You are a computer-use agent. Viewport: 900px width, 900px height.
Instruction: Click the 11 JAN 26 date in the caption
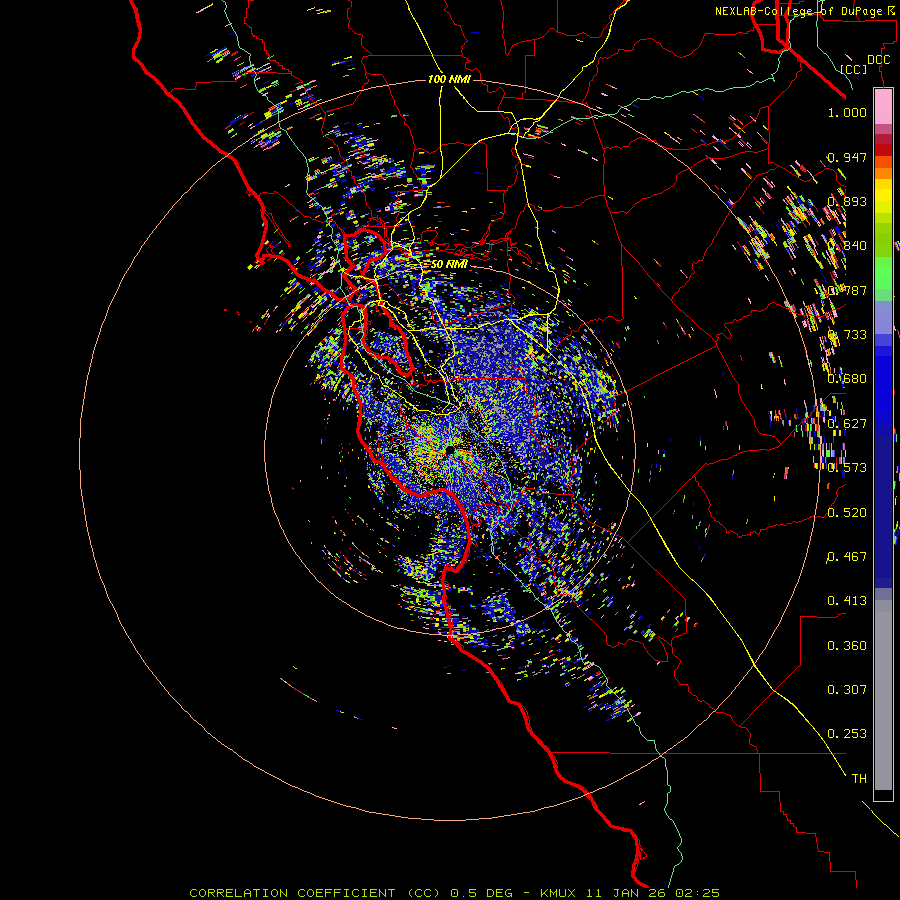click(x=624, y=893)
